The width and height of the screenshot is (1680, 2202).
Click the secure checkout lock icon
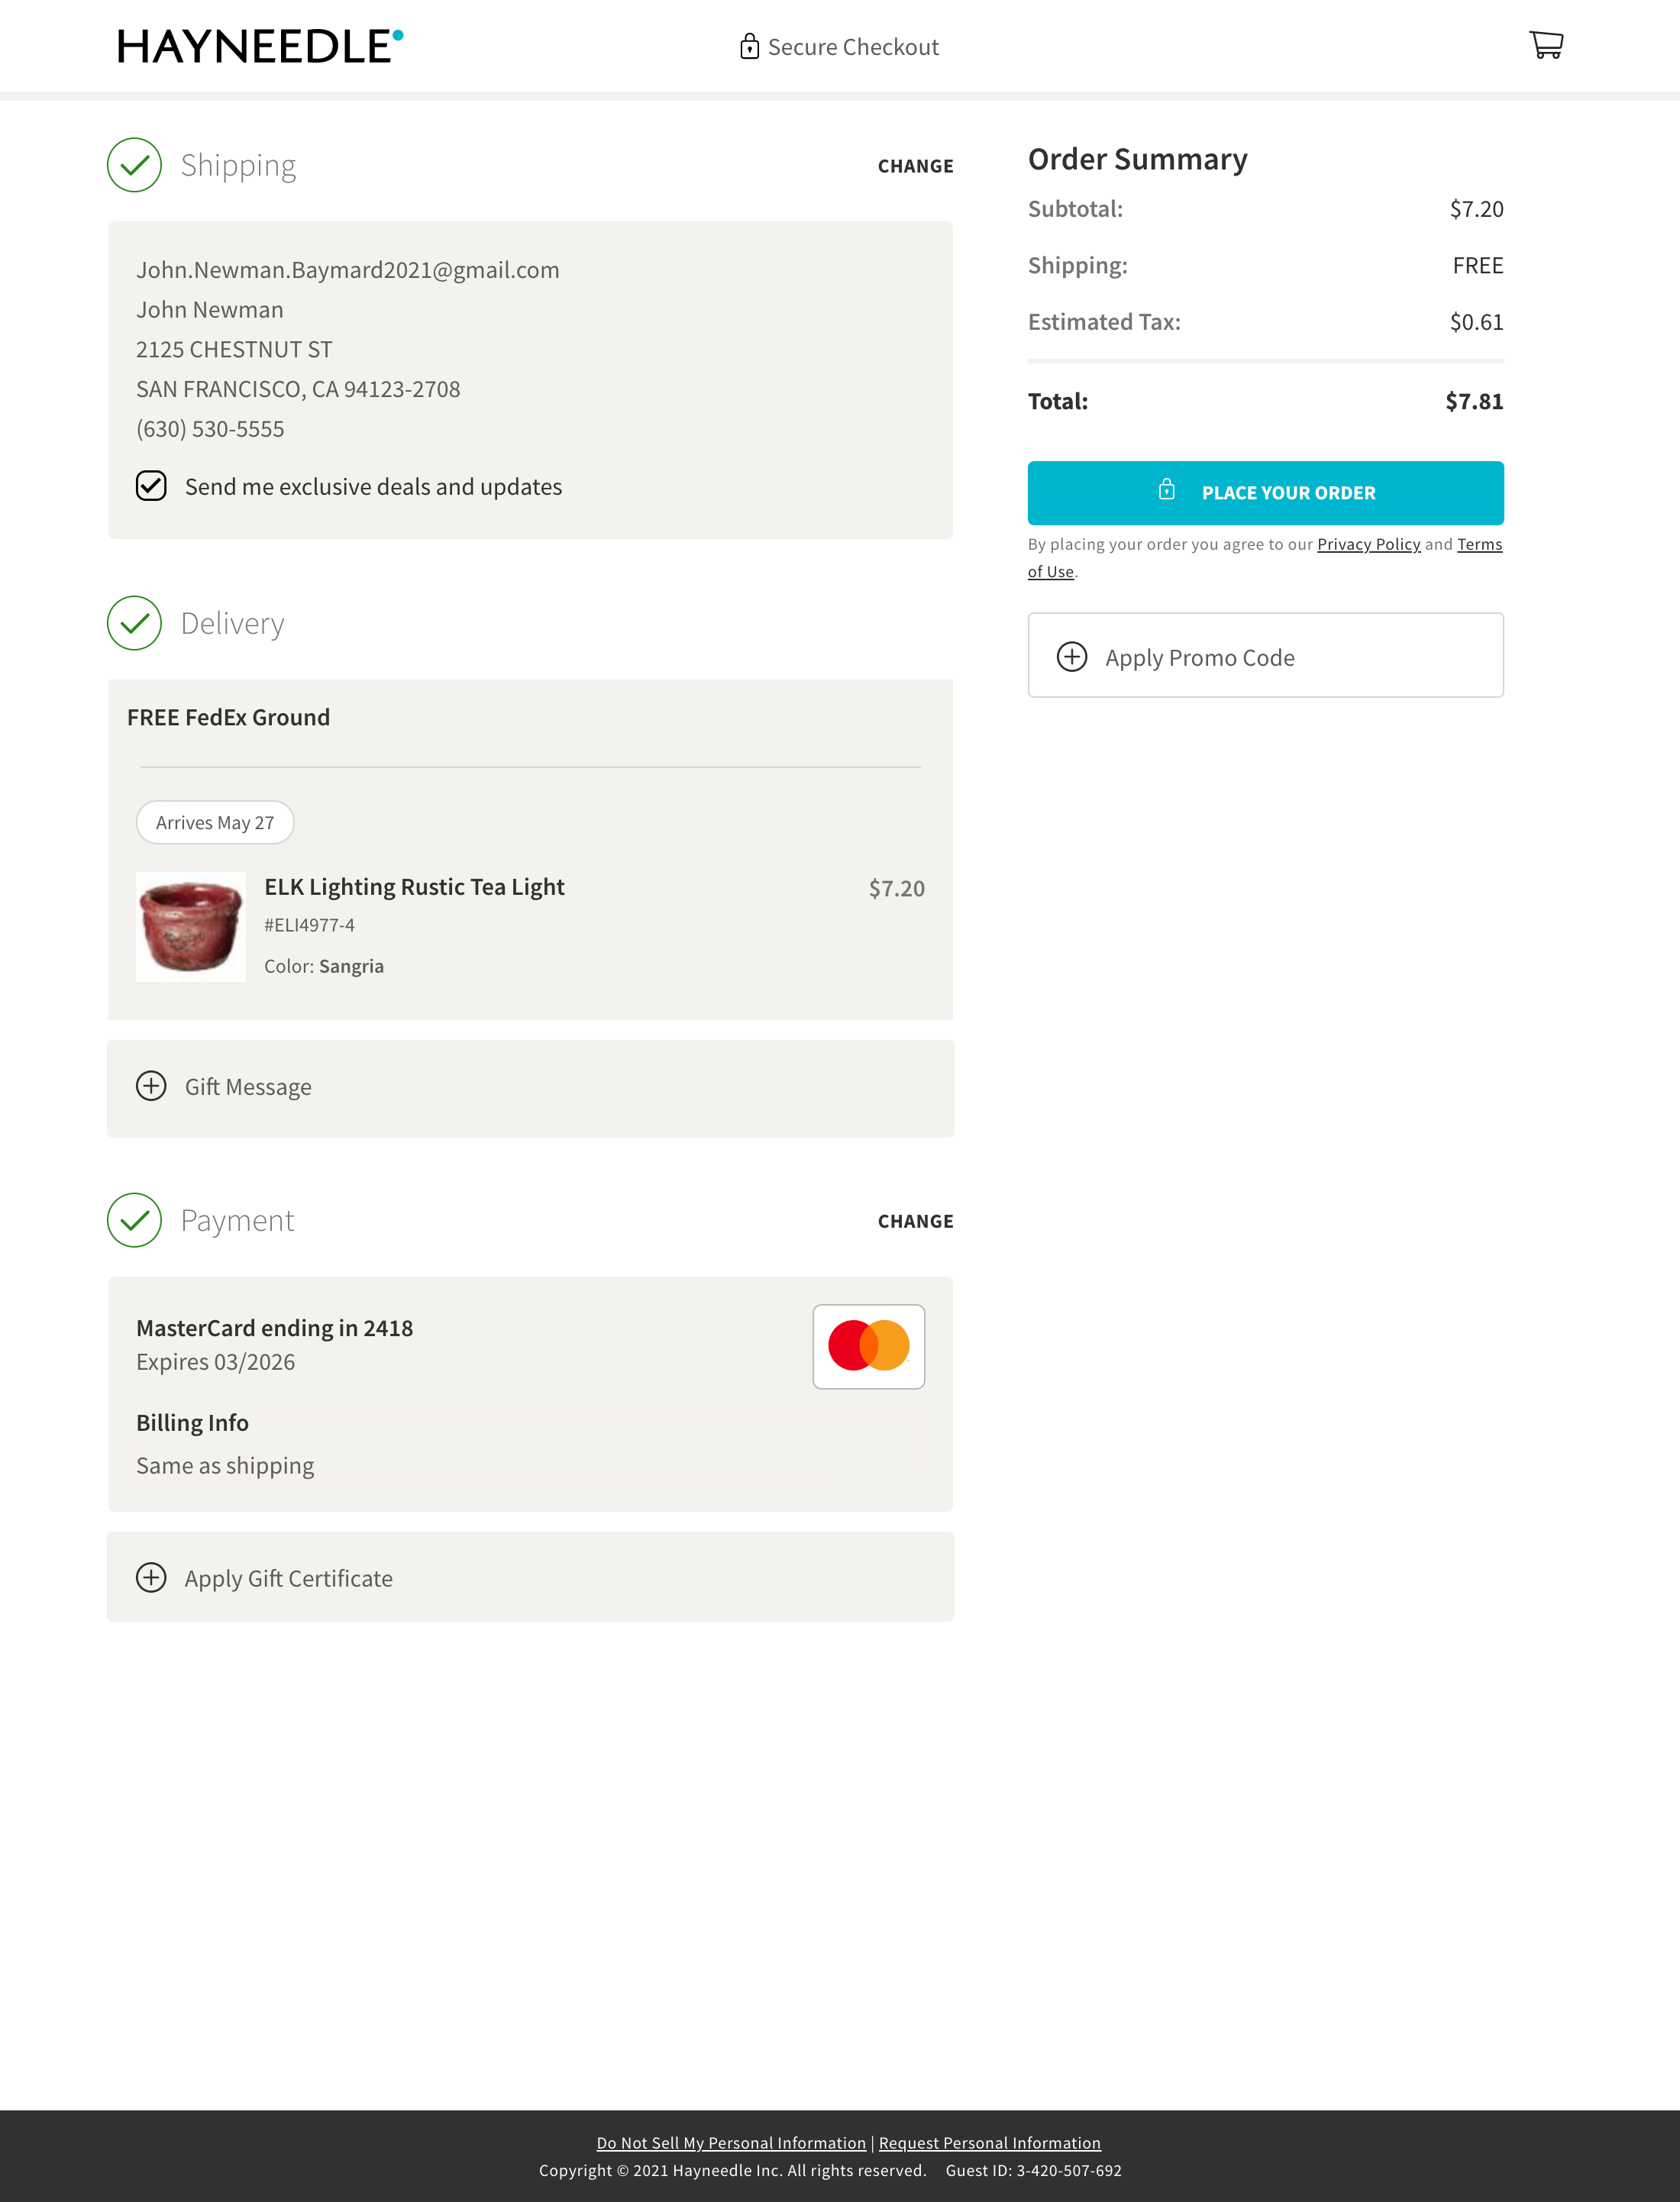pyautogui.click(x=750, y=46)
